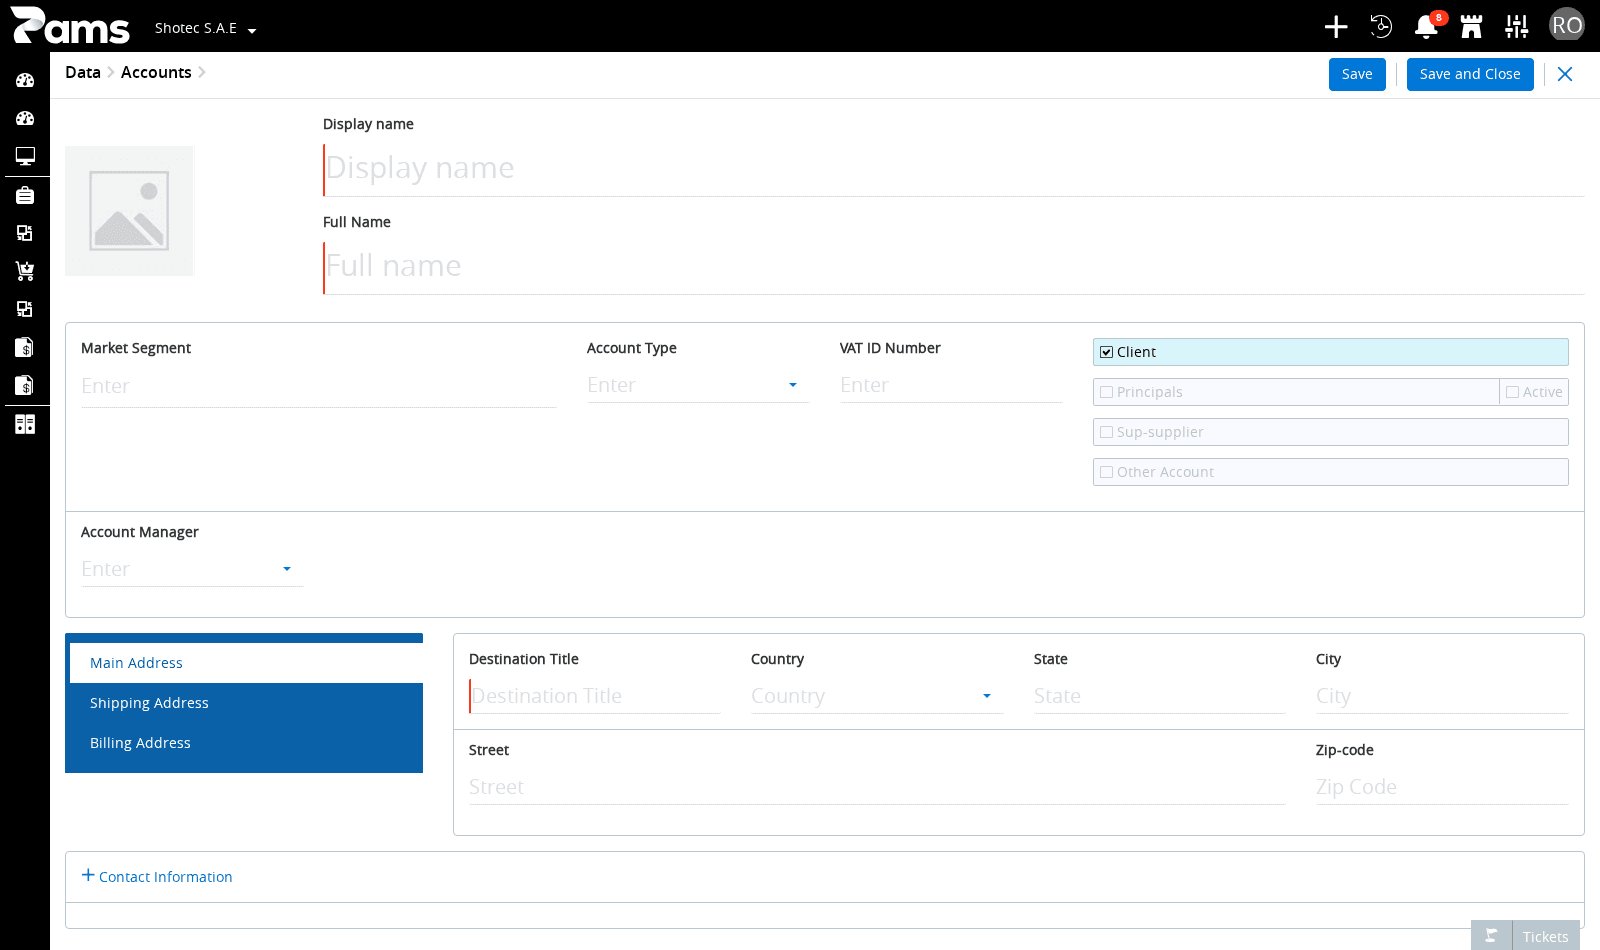This screenshot has height=950, width=1600.
Task: Focus the Full Name input field
Action: [x=954, y=266]
